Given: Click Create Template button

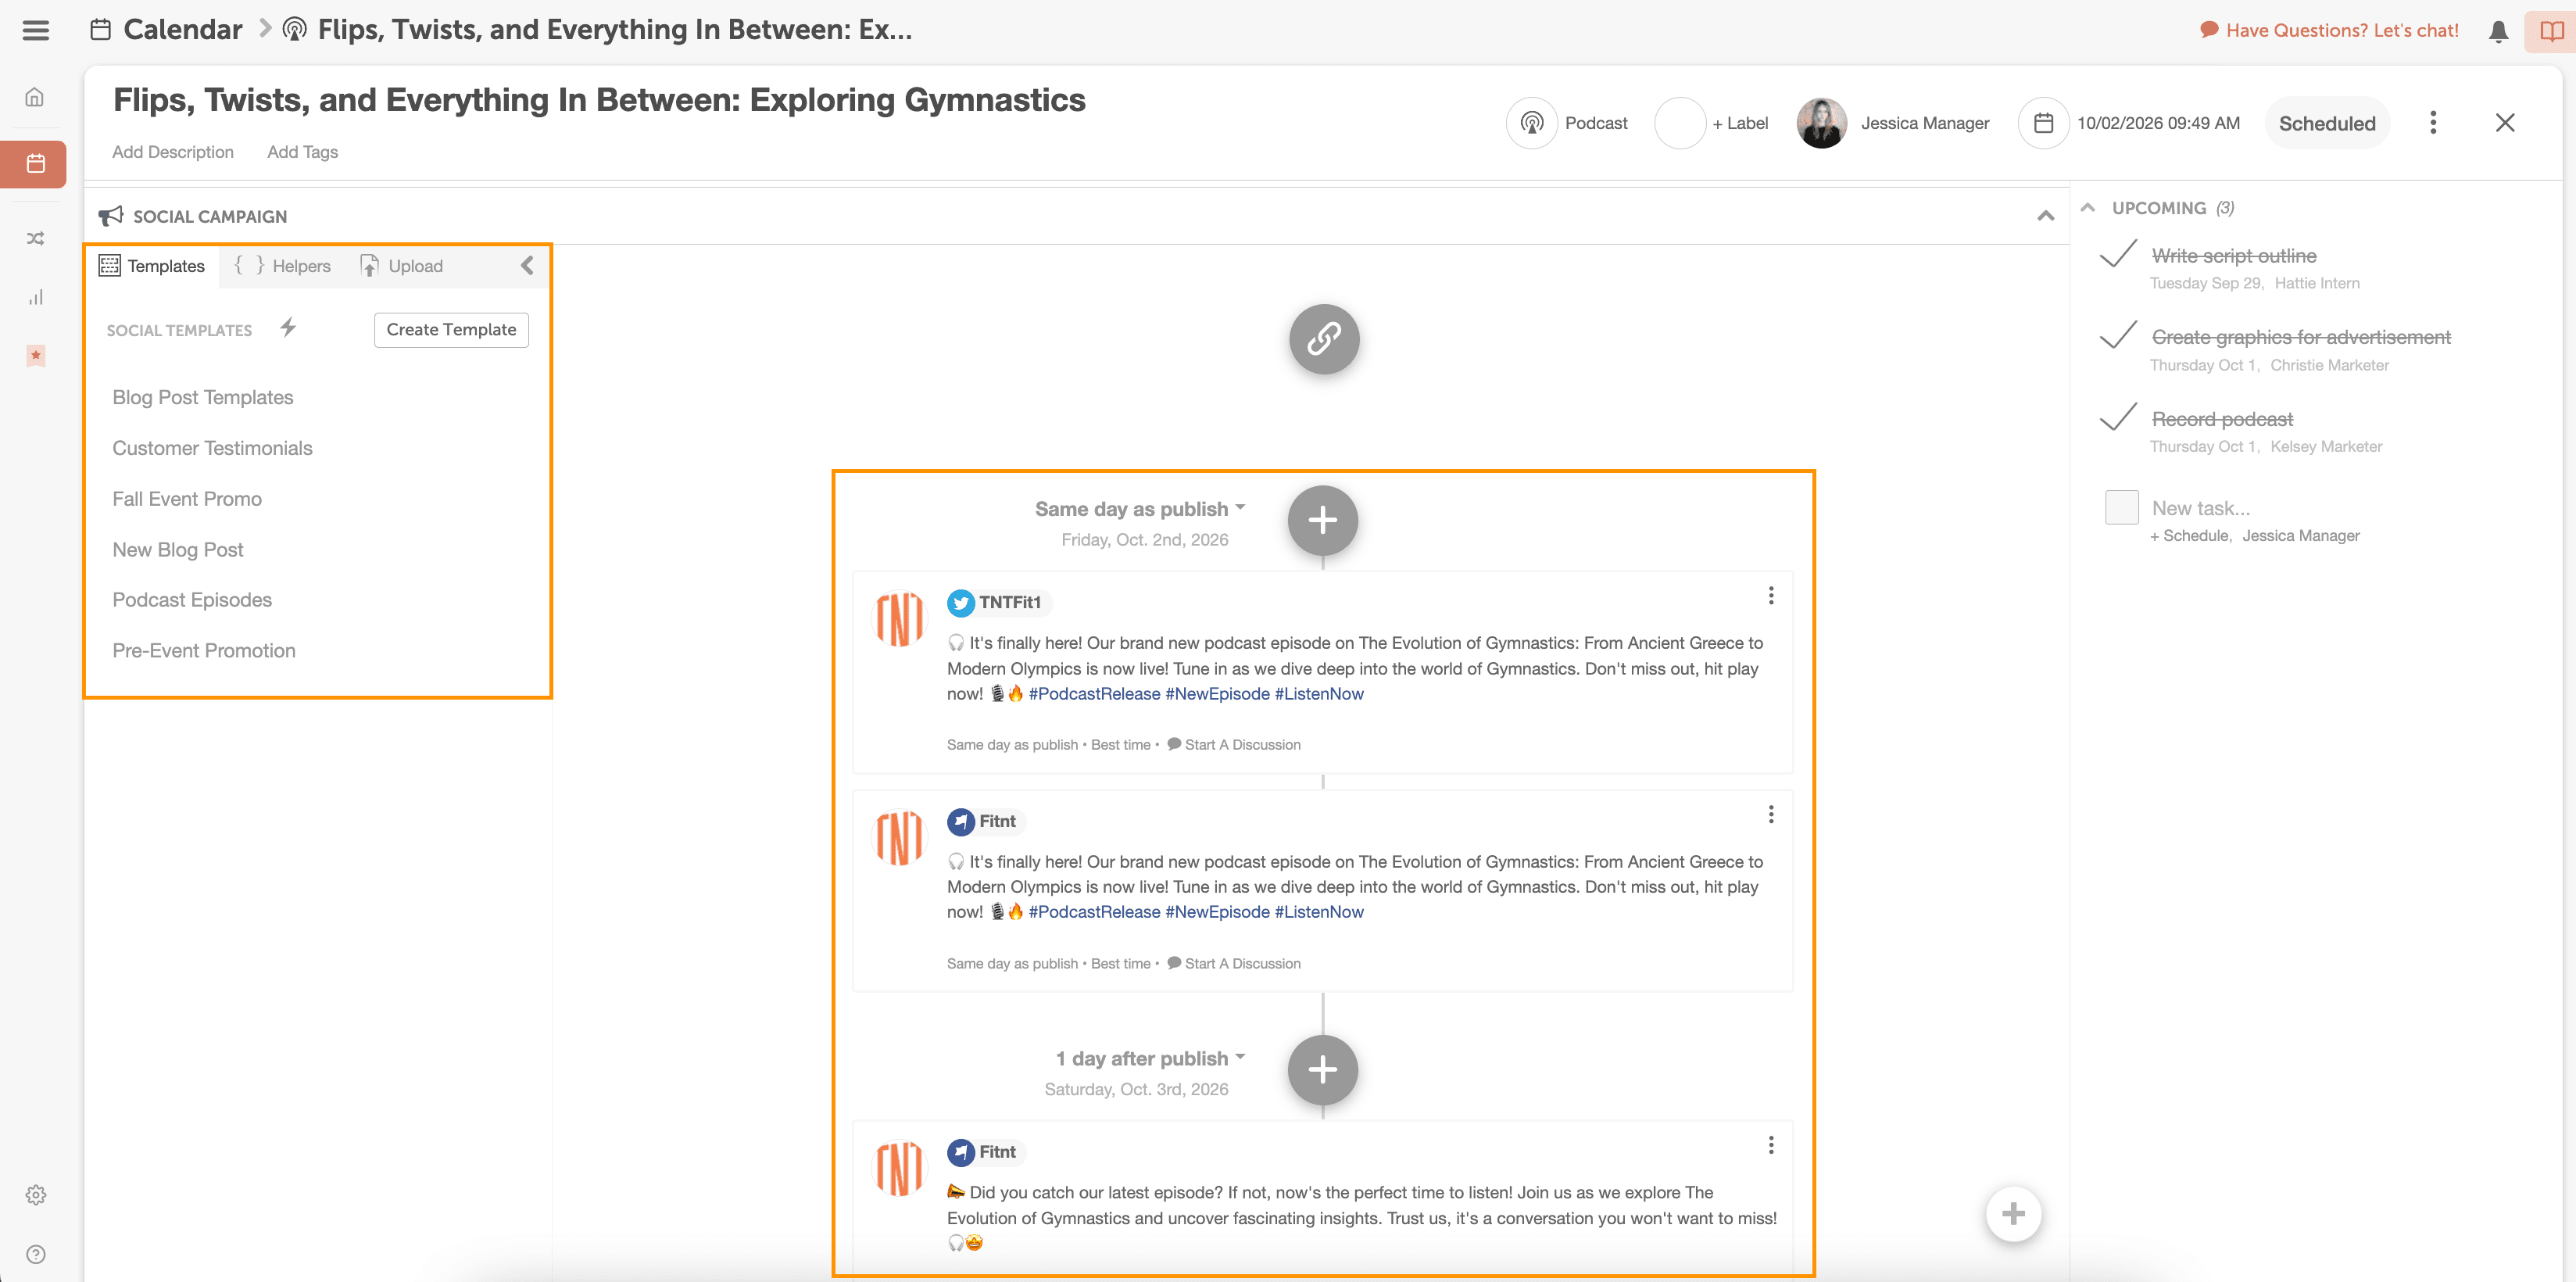Looking at the screenshot, I should pos(451,330).
